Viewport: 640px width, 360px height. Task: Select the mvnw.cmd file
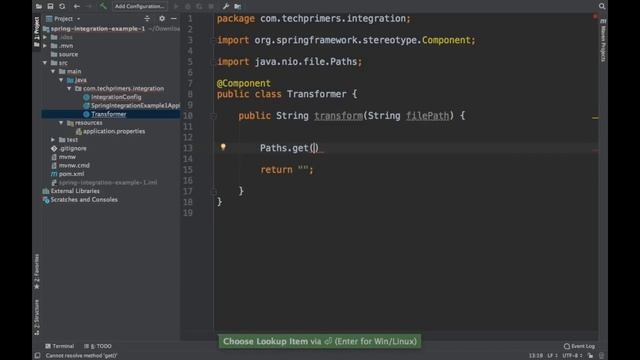tap(74, 165)
